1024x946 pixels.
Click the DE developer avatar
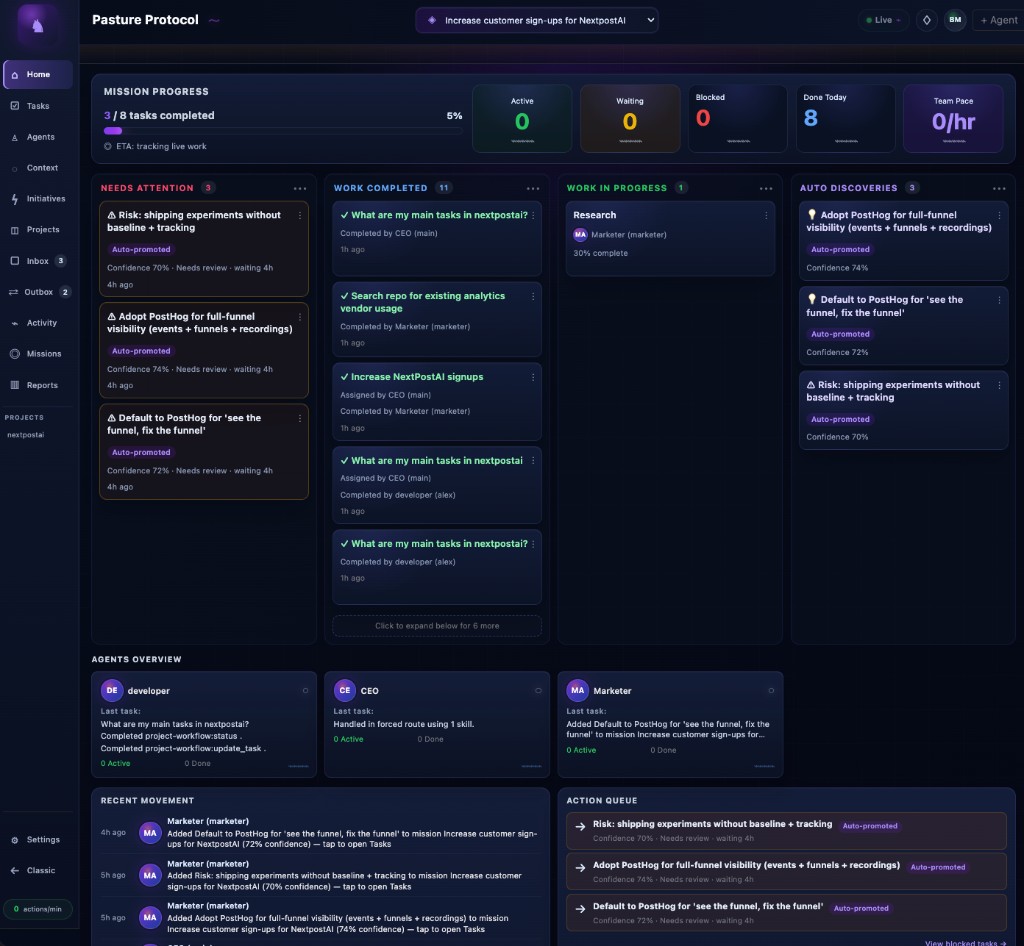112,690
